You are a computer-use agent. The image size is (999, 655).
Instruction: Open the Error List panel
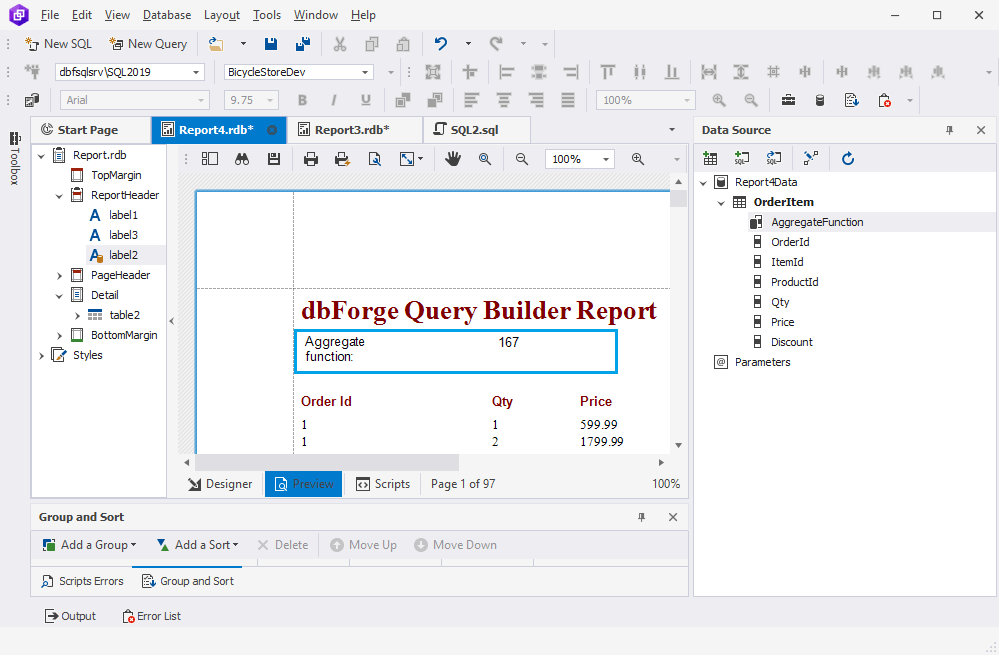[152, 616]
